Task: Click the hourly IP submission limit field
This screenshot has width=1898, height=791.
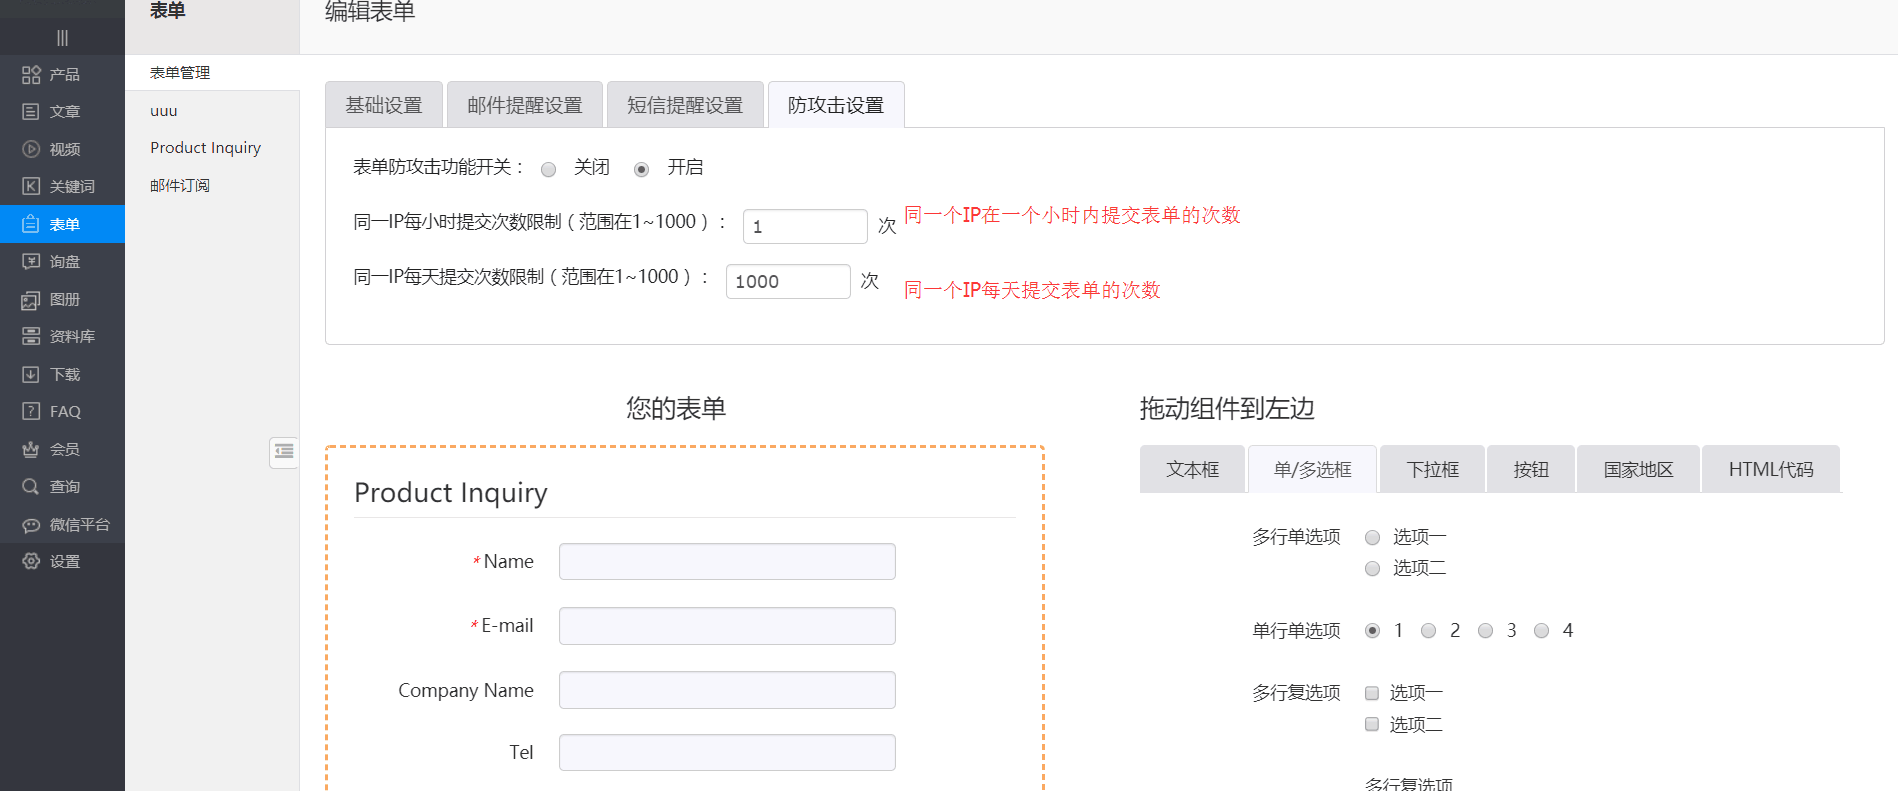Action: tap(804, 227)
